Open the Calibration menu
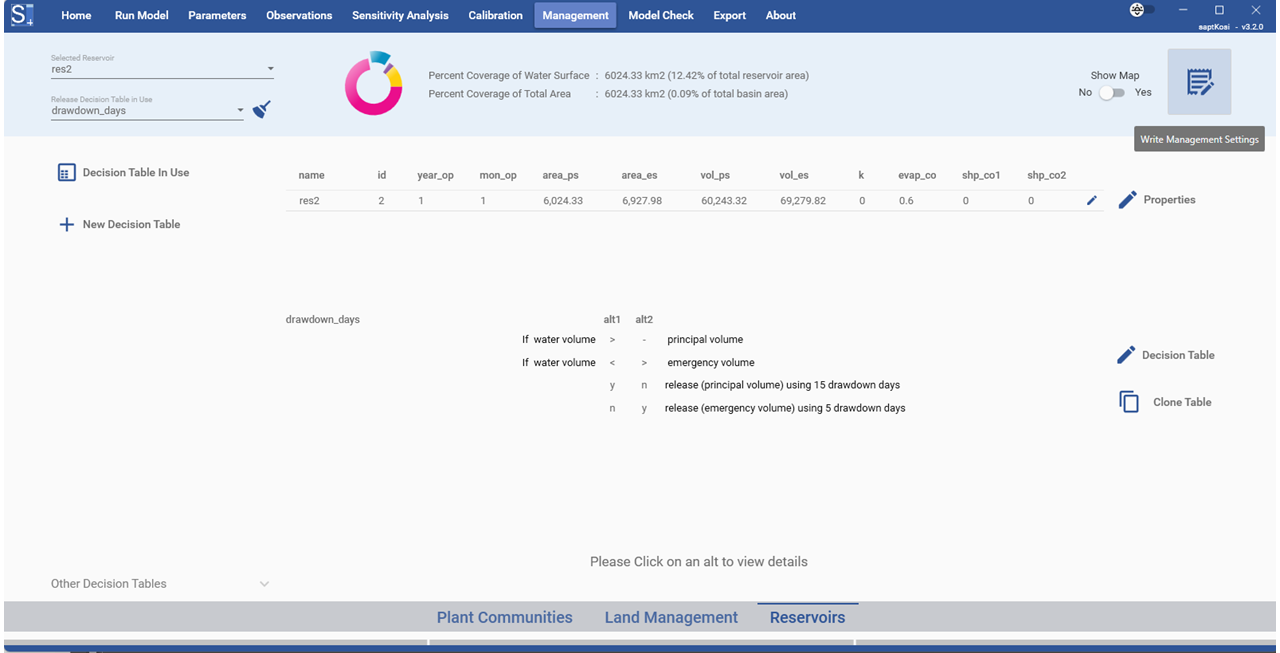1280x653 pixels. (495, 16)
